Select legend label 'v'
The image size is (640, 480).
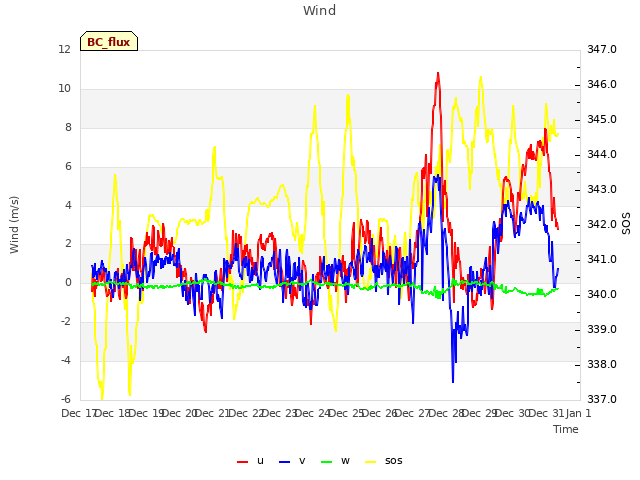(x=302, y=461)
